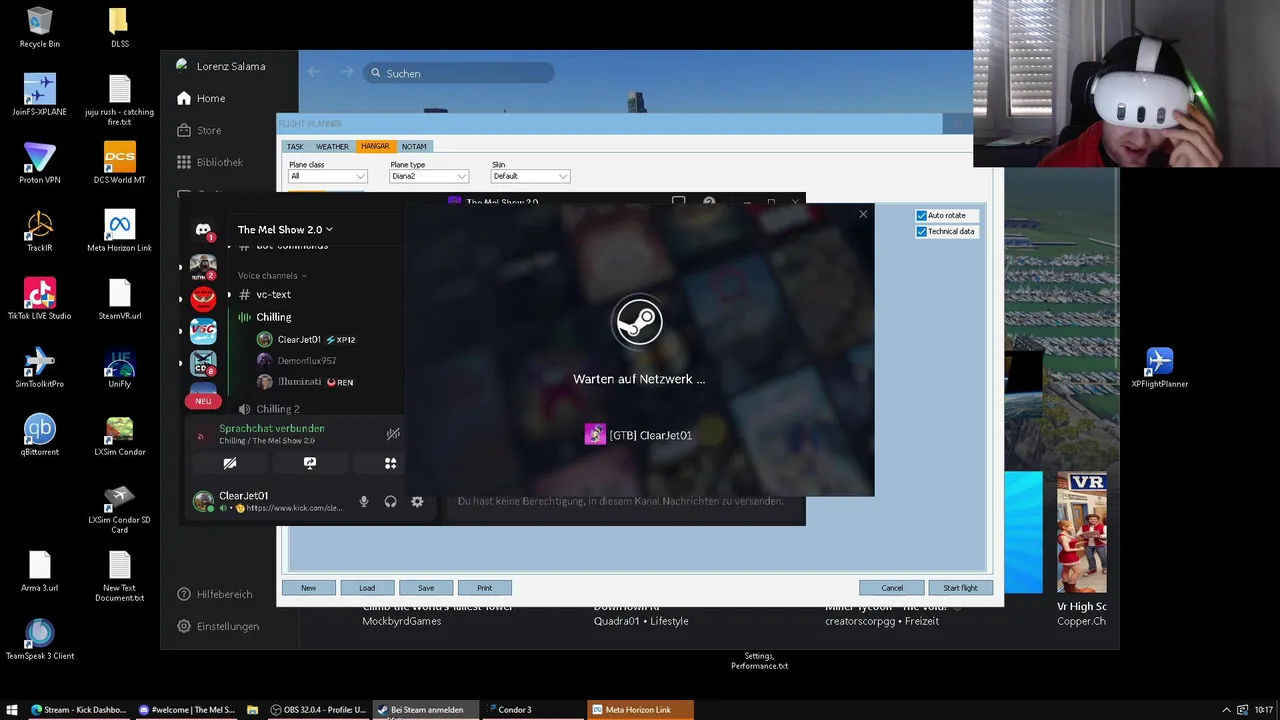This screenshot has height=720, width=1280.
Task: Open the Windows Start button
Action: [x=12, y=710]
